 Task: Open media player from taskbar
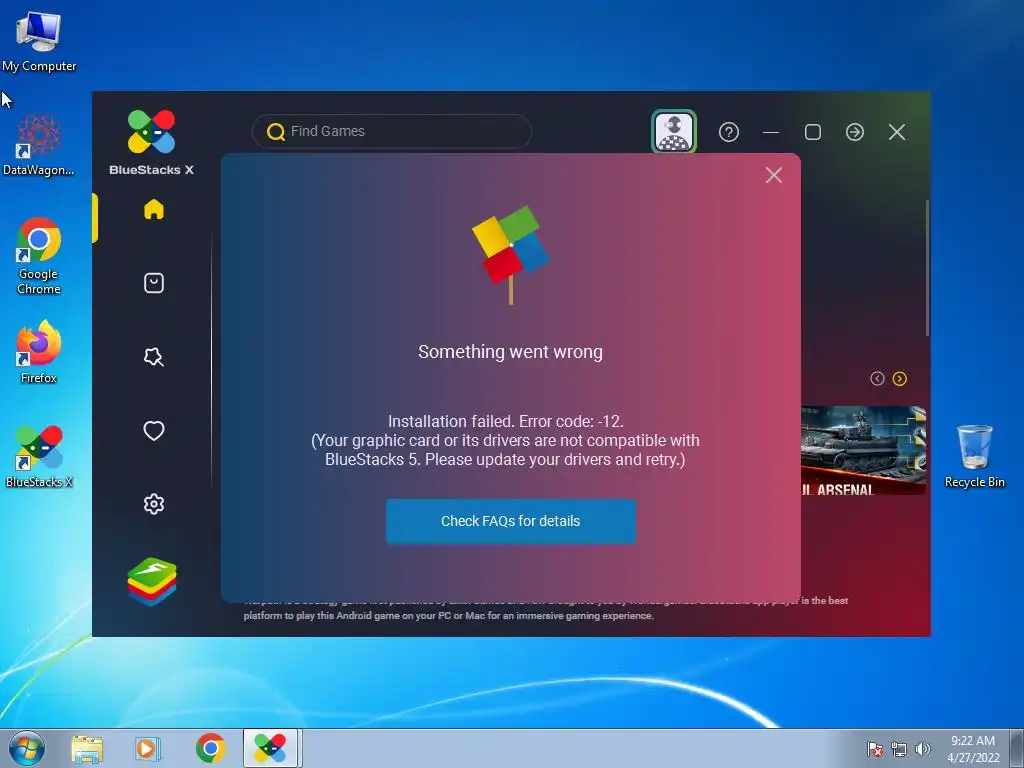click(148, 748)
